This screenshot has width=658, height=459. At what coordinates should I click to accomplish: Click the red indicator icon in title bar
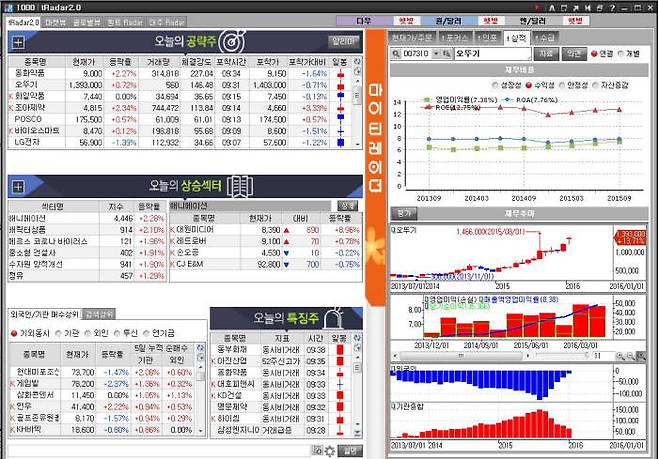[x=538, y=8]
